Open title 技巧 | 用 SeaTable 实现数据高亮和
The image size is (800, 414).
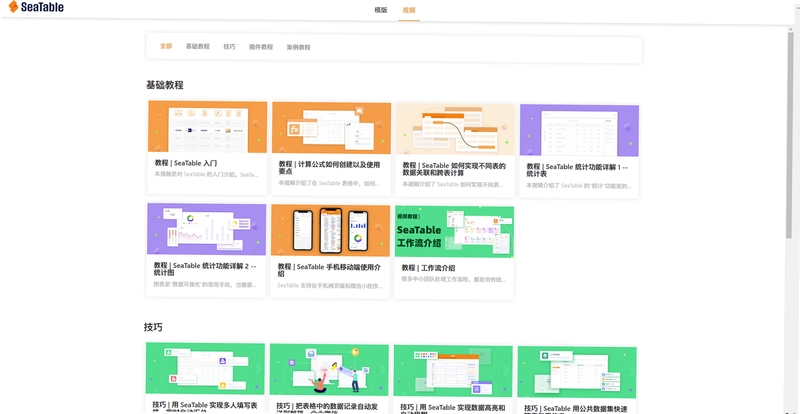[x=453, y=408]
